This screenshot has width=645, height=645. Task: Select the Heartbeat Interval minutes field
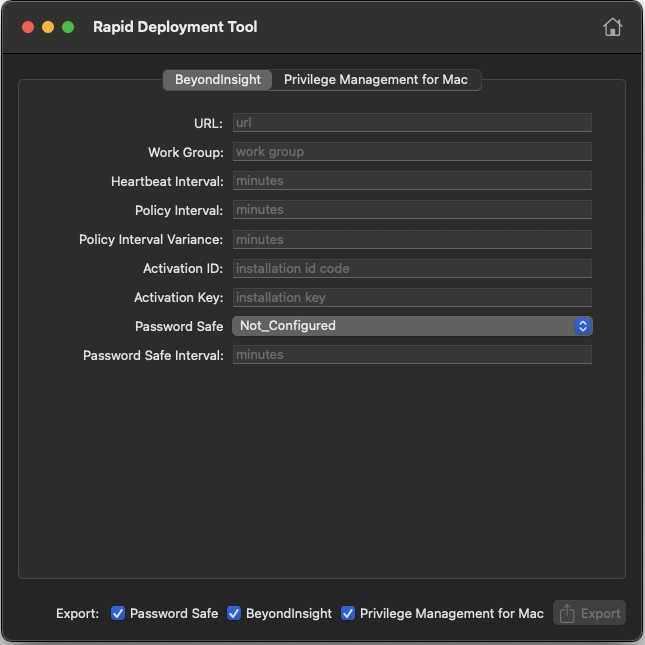point(412,181)
